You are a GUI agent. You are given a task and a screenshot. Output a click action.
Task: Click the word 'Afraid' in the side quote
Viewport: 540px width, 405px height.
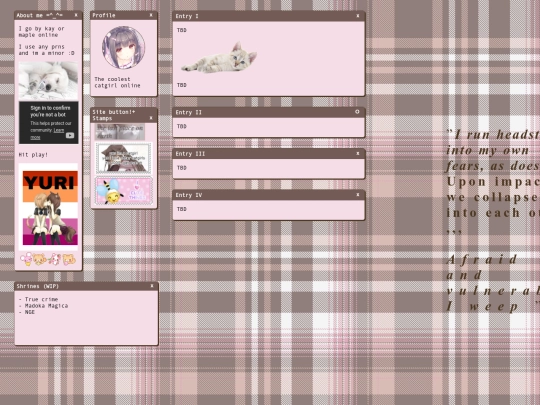click(x=482, y=259)
